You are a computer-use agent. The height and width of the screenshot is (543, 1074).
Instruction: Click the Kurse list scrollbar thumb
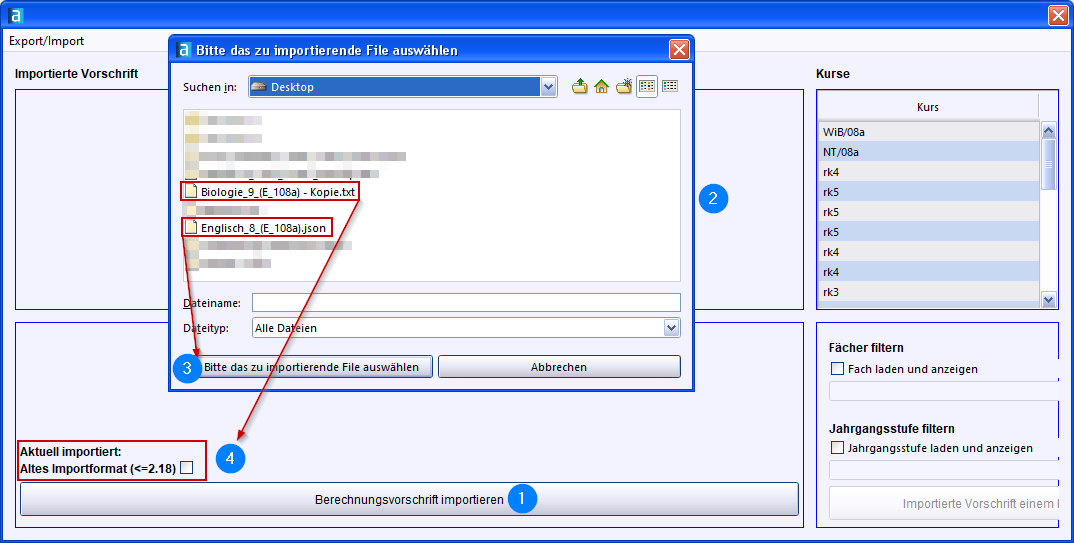tap(1048, 164)
